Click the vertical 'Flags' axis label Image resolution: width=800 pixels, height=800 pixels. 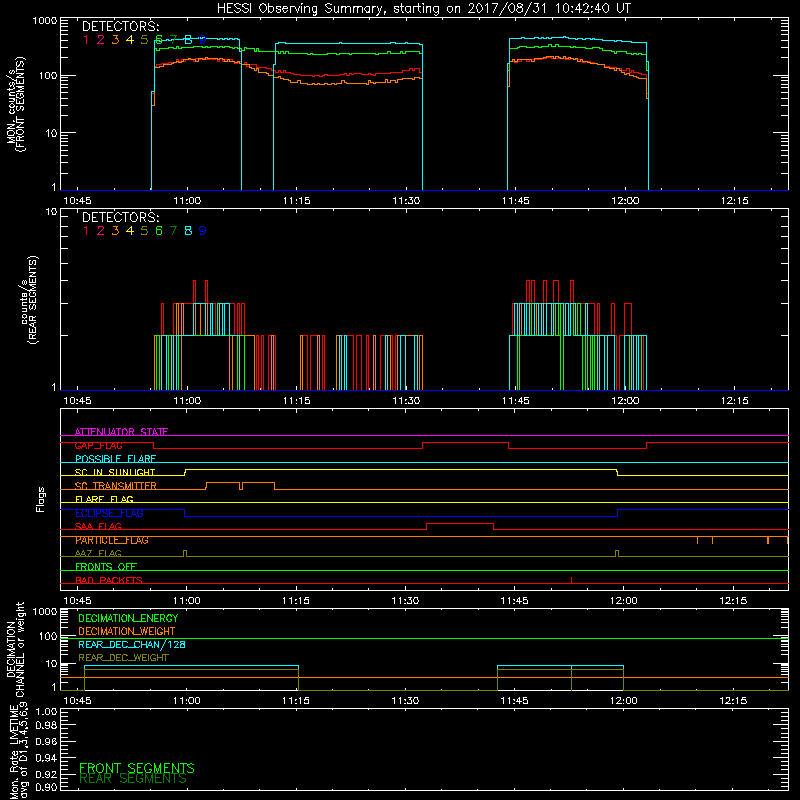[41, 499]
